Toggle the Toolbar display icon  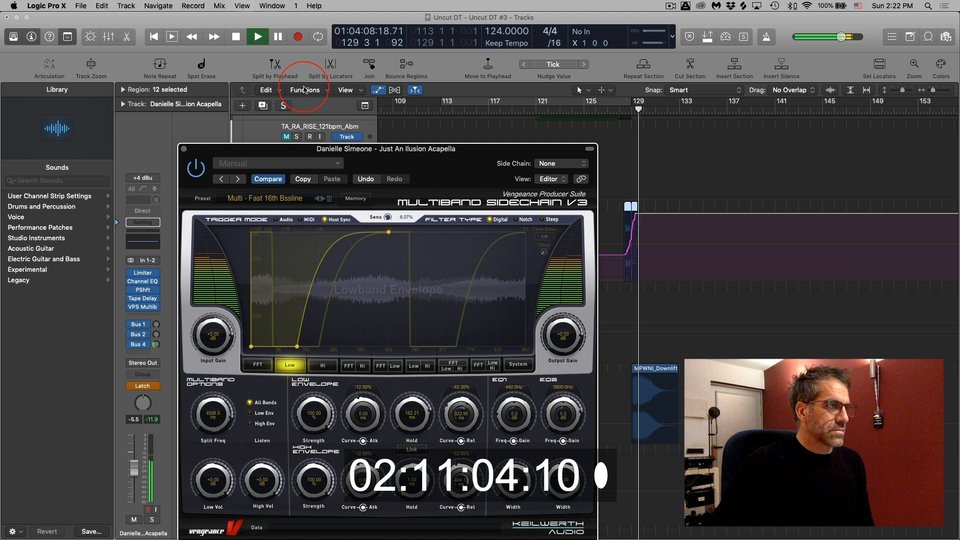[x=67, y=37]
